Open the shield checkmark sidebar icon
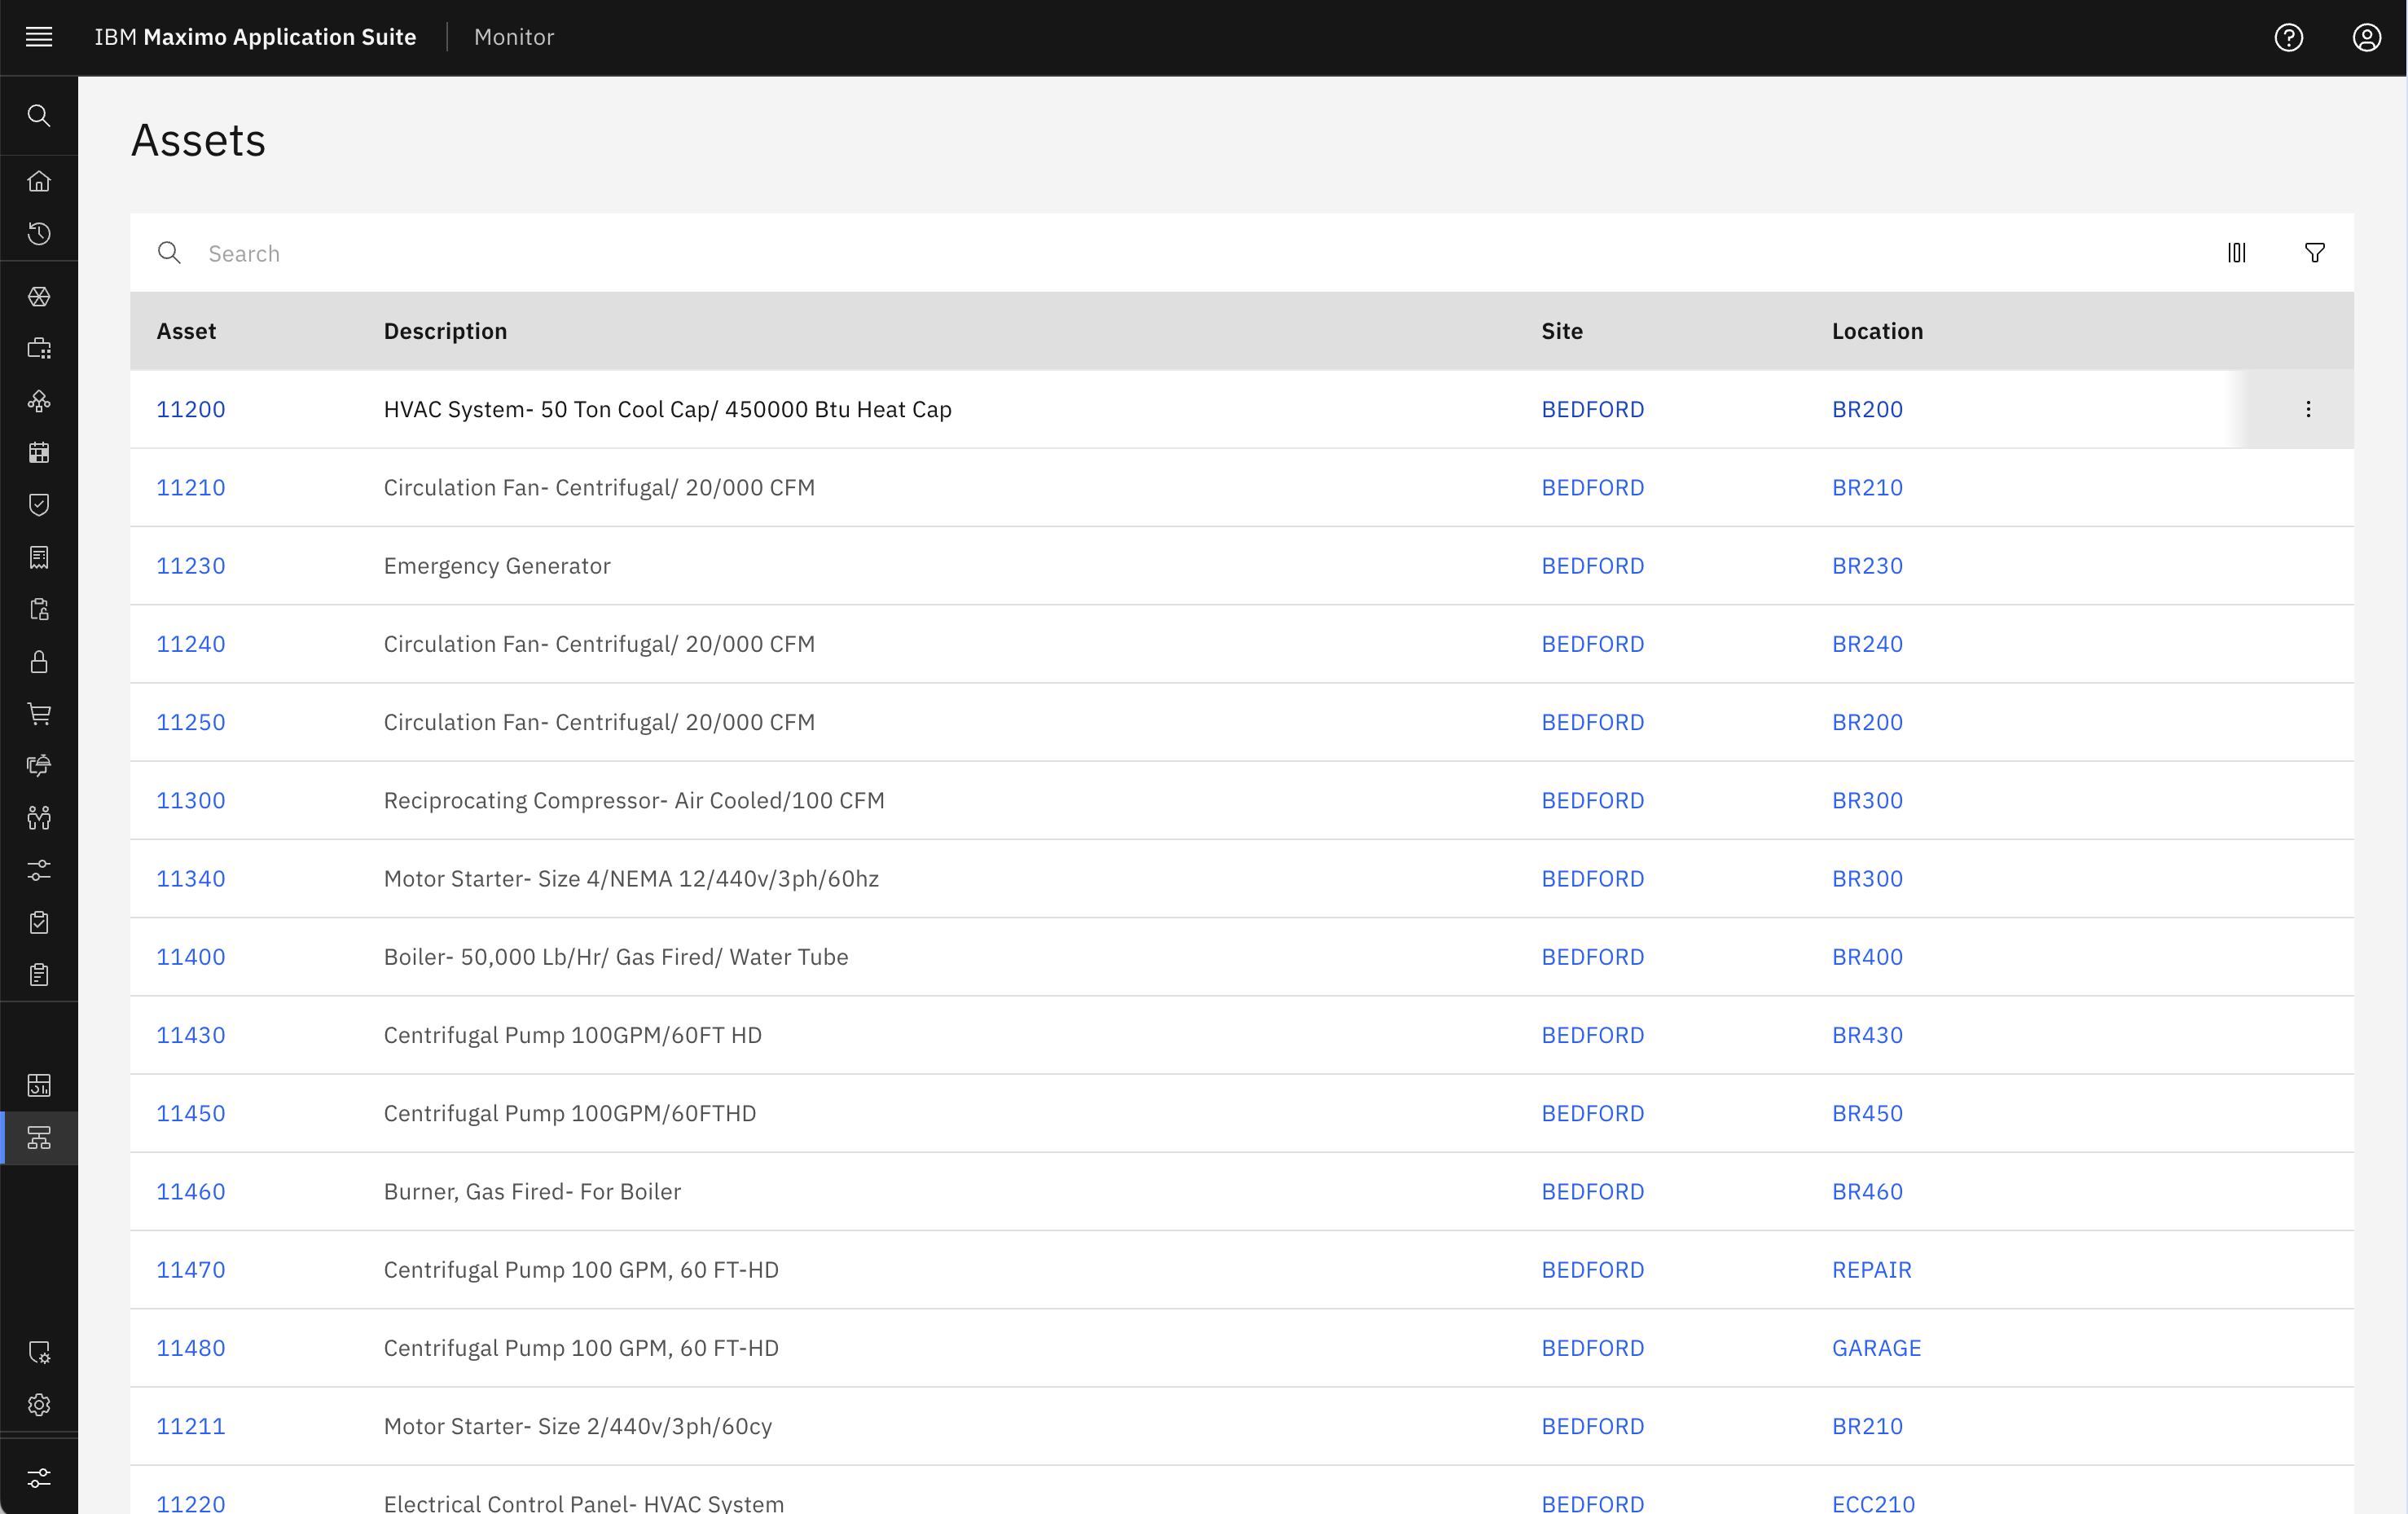The height and width of the screenshot is (1514, 2408). pyautogui.click(x=39, y=505)
